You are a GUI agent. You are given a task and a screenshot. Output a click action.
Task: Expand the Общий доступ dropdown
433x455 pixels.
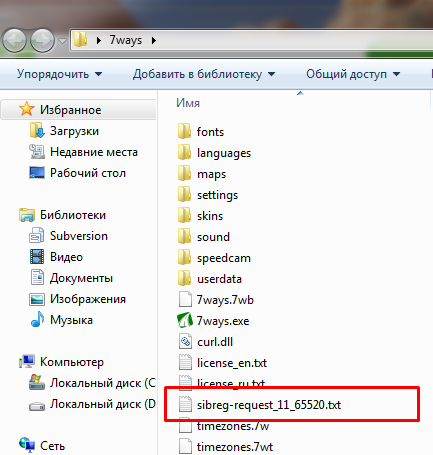(353, 74)
